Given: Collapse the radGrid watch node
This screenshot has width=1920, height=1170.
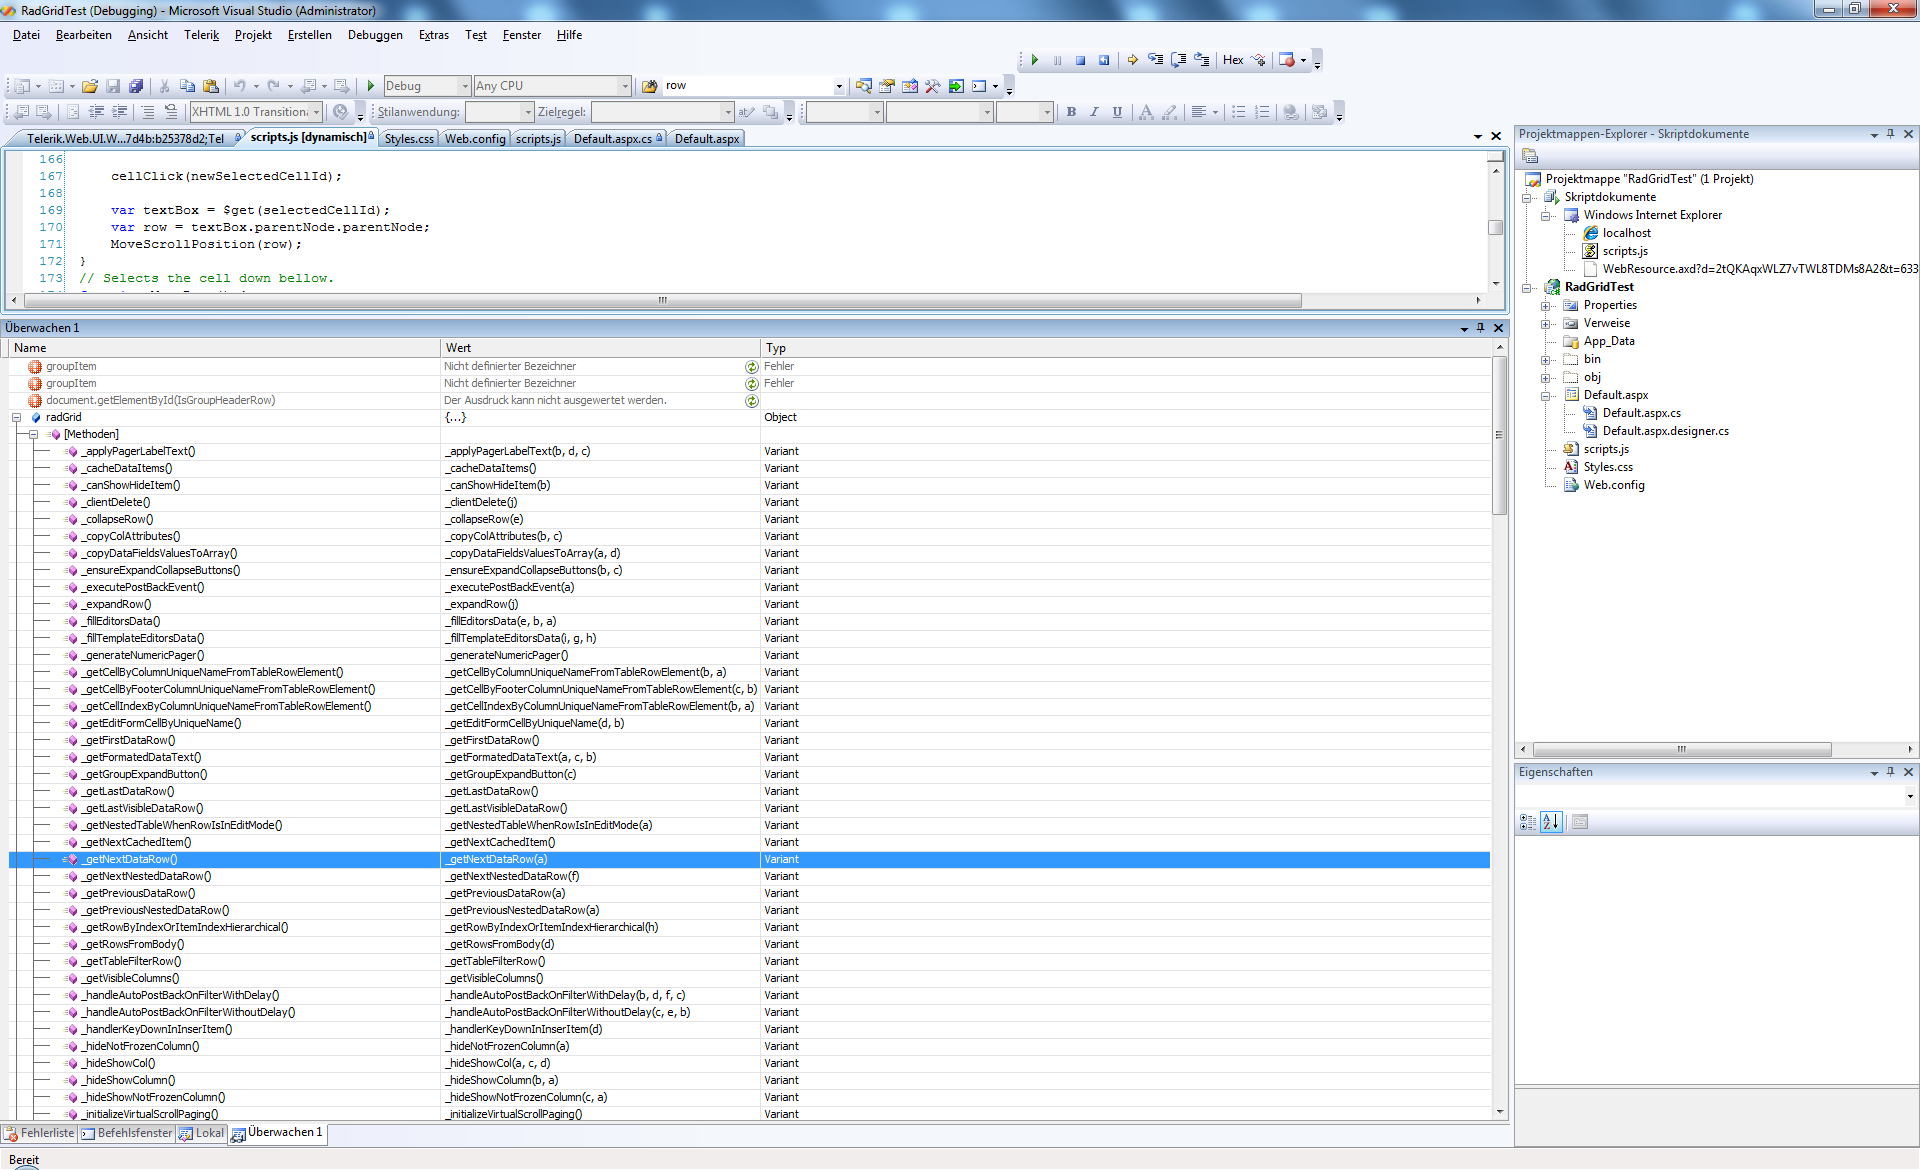Looking at the screenshot, I should pyautogui.click(x=16, y=418).
